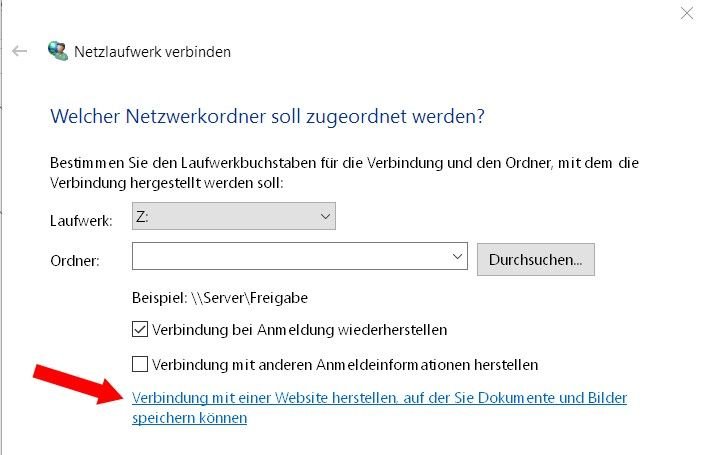707x455 pixels.
Task: Click the 'Netzlaufwerk verbinden' window title
Action: click(x=152, y=51)
